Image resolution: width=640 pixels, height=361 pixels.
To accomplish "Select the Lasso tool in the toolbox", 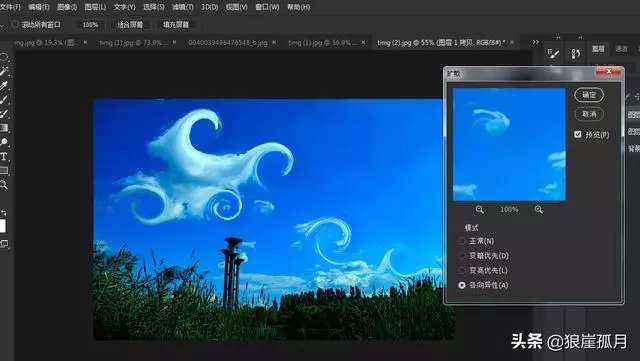I will pyautogui.click(x=4, y=58).
